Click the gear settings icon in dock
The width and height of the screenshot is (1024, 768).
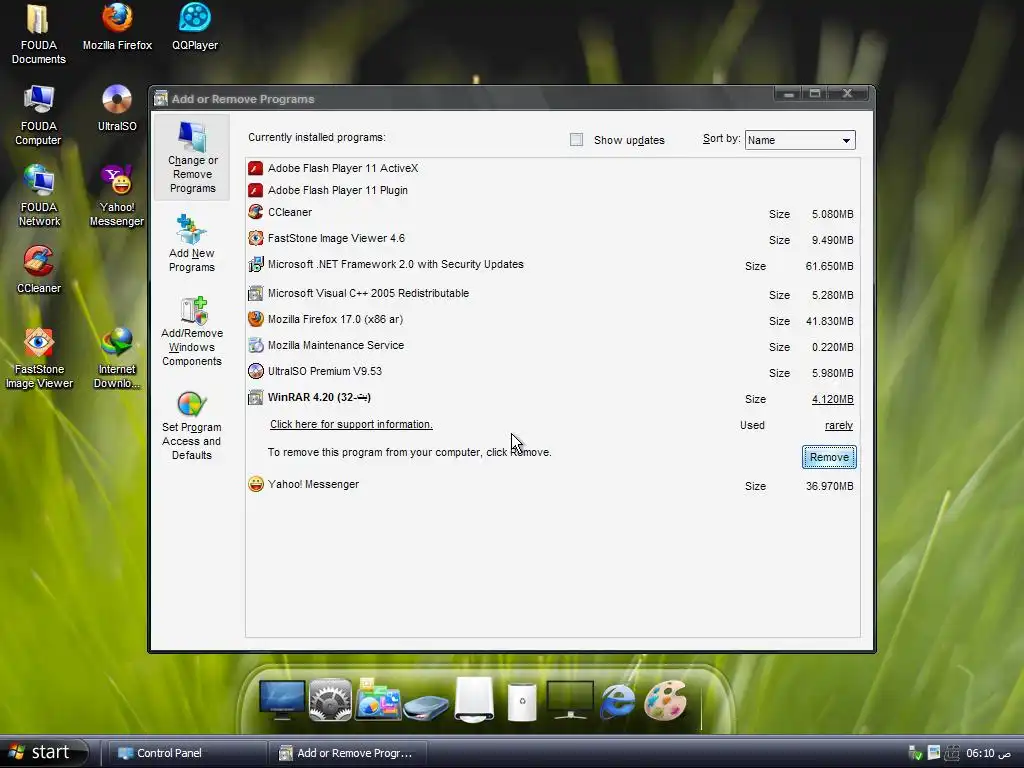[x=330, y=700]
